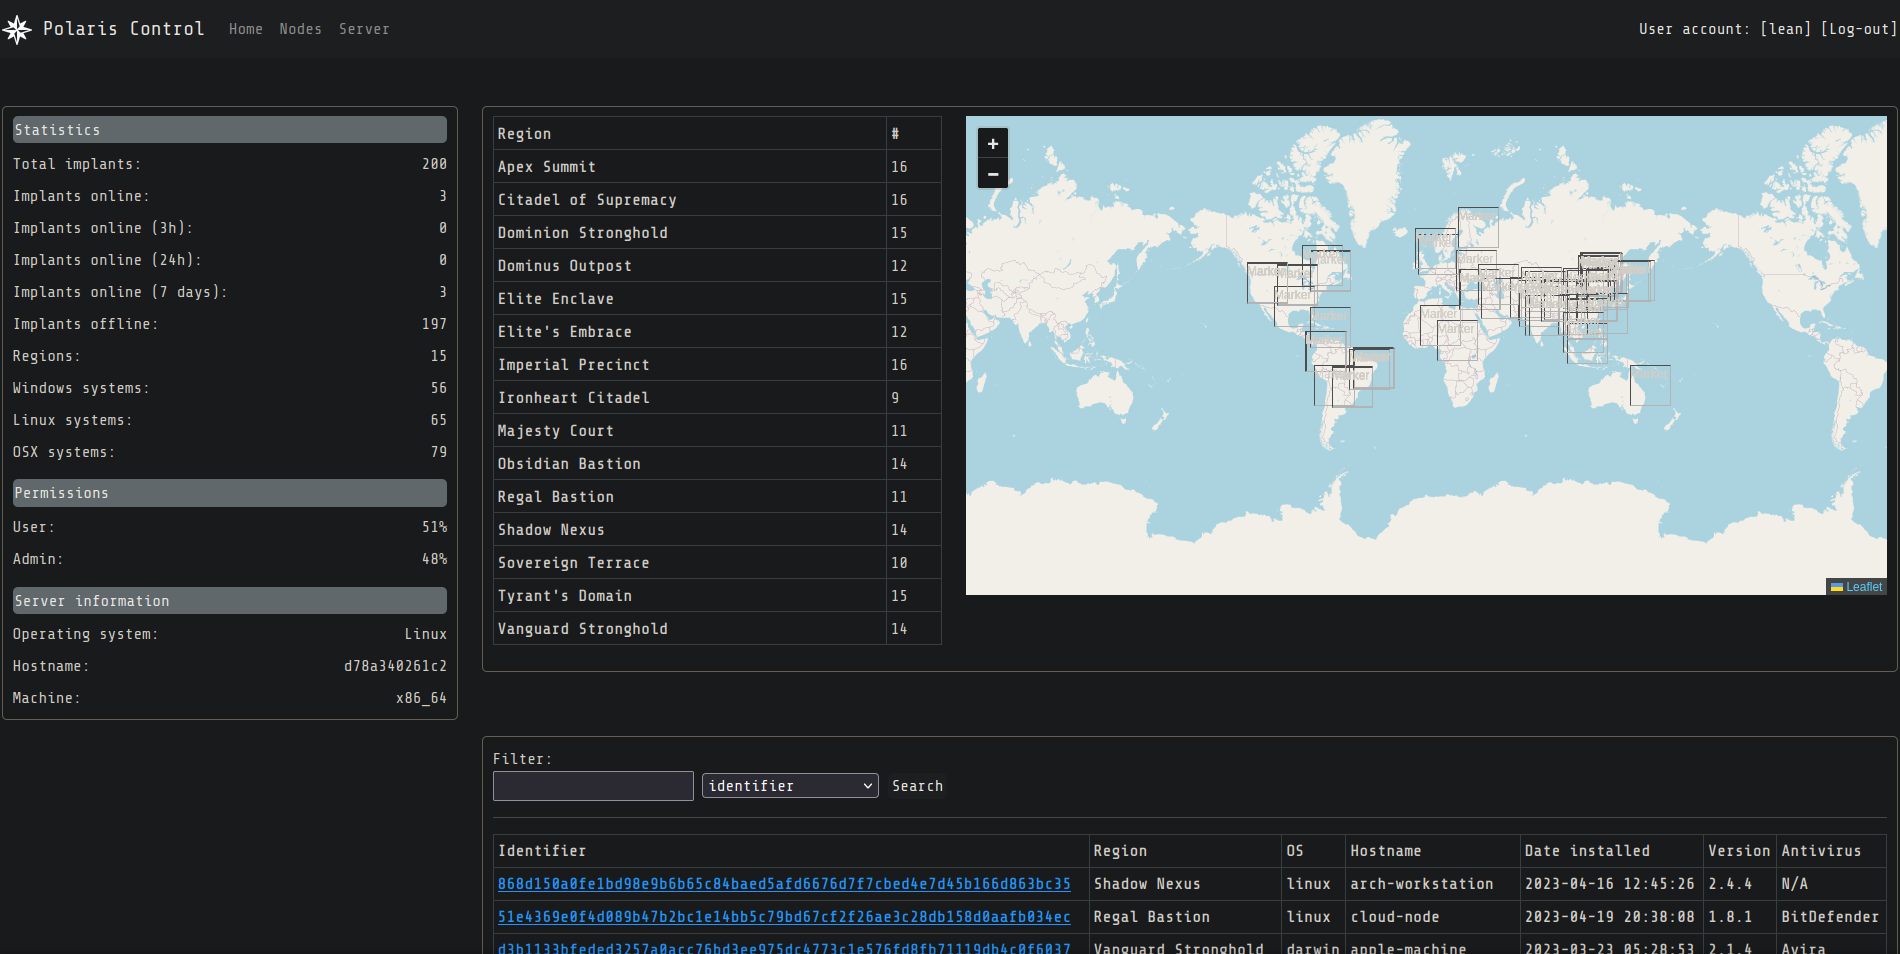This screenshot has height=954, width=1900.
Task: Click the Statistics section header
Action: (230, 130)
